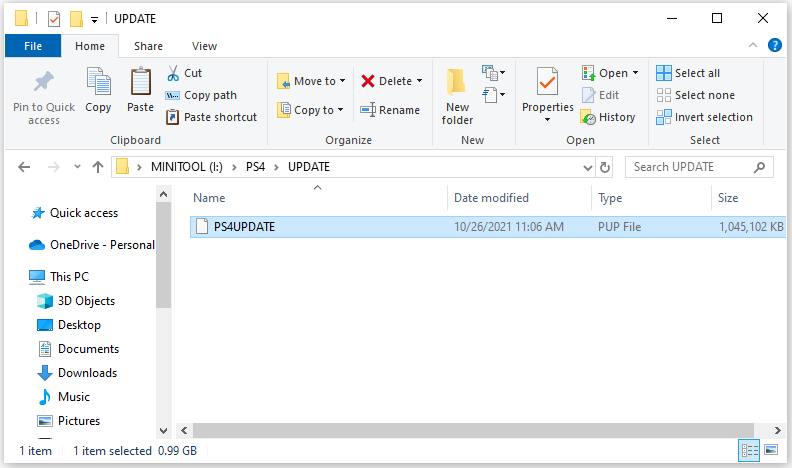Expand the Open dropdown arrow
Screen dimensions: 792x468
tap(635, 73)
